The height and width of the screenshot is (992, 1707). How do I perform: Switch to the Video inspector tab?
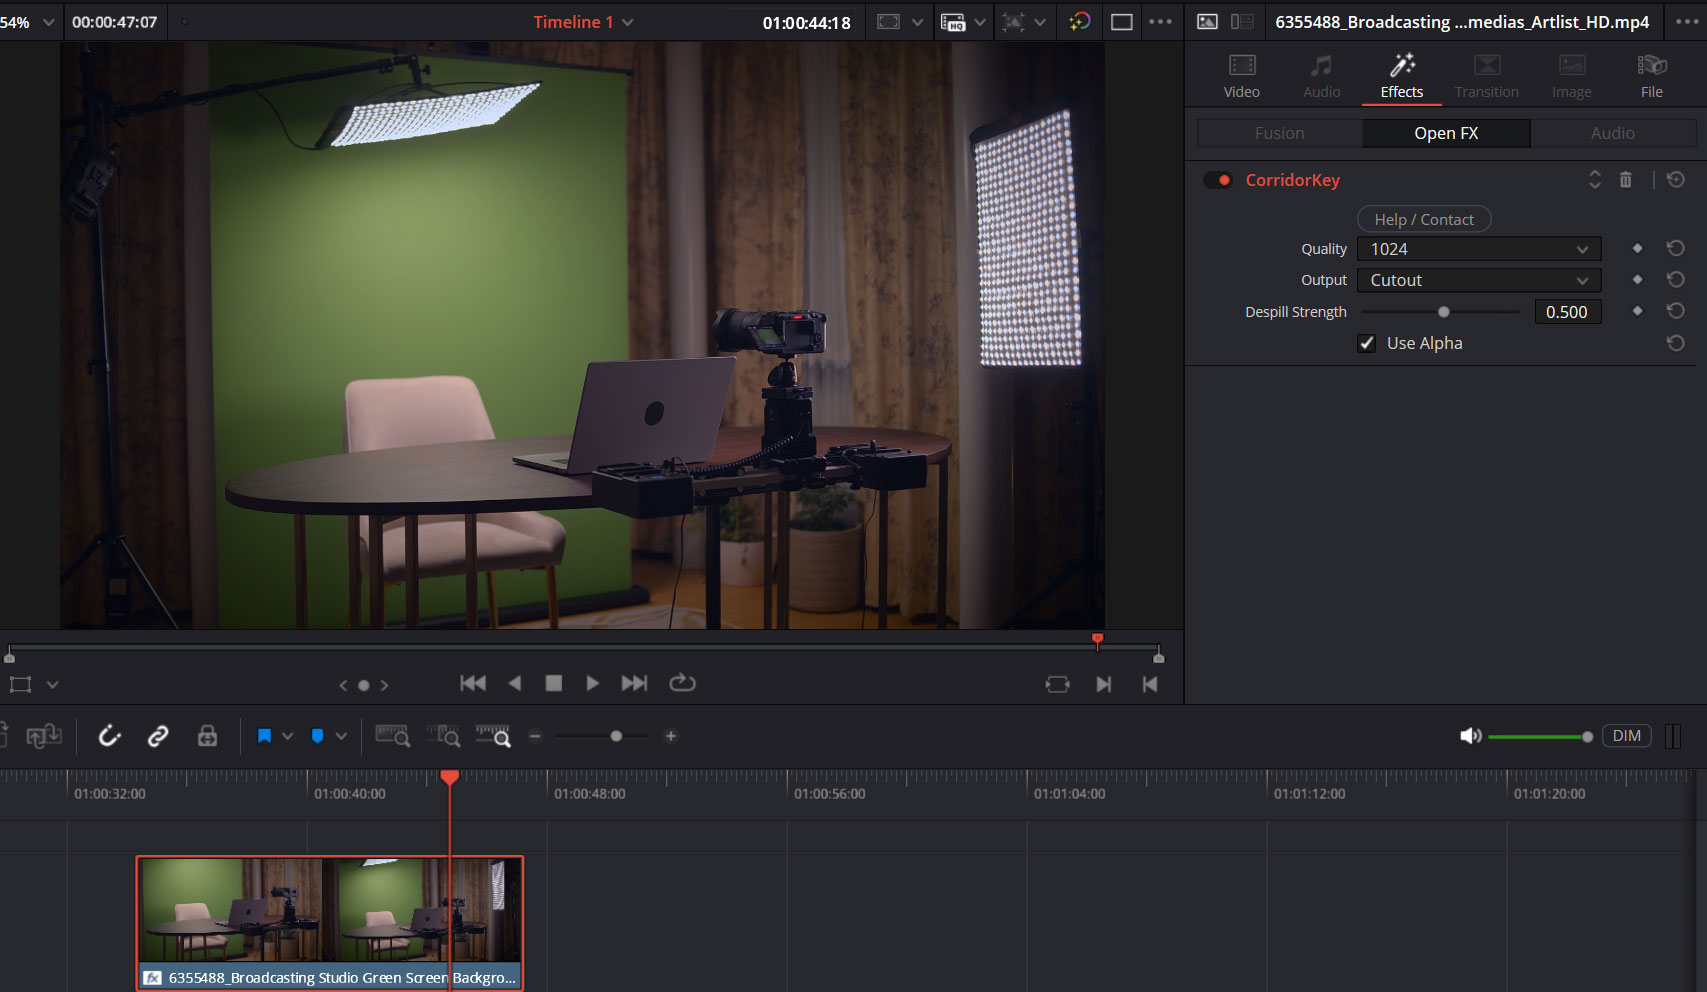tap(1241, 76)
